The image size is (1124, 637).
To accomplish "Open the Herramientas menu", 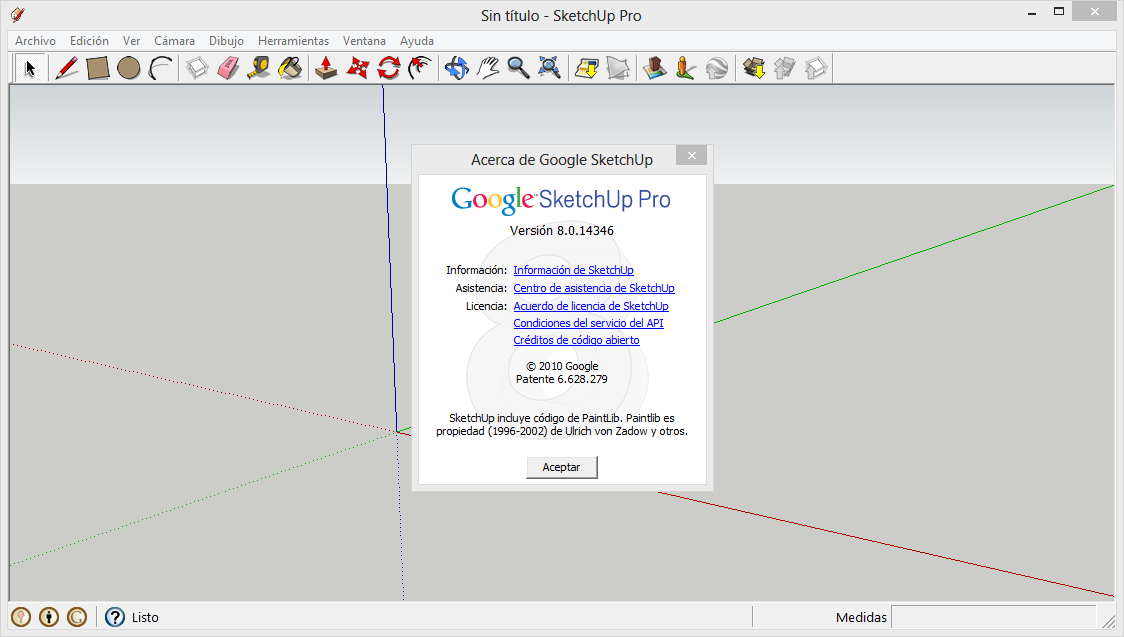I will pos(293,41).
